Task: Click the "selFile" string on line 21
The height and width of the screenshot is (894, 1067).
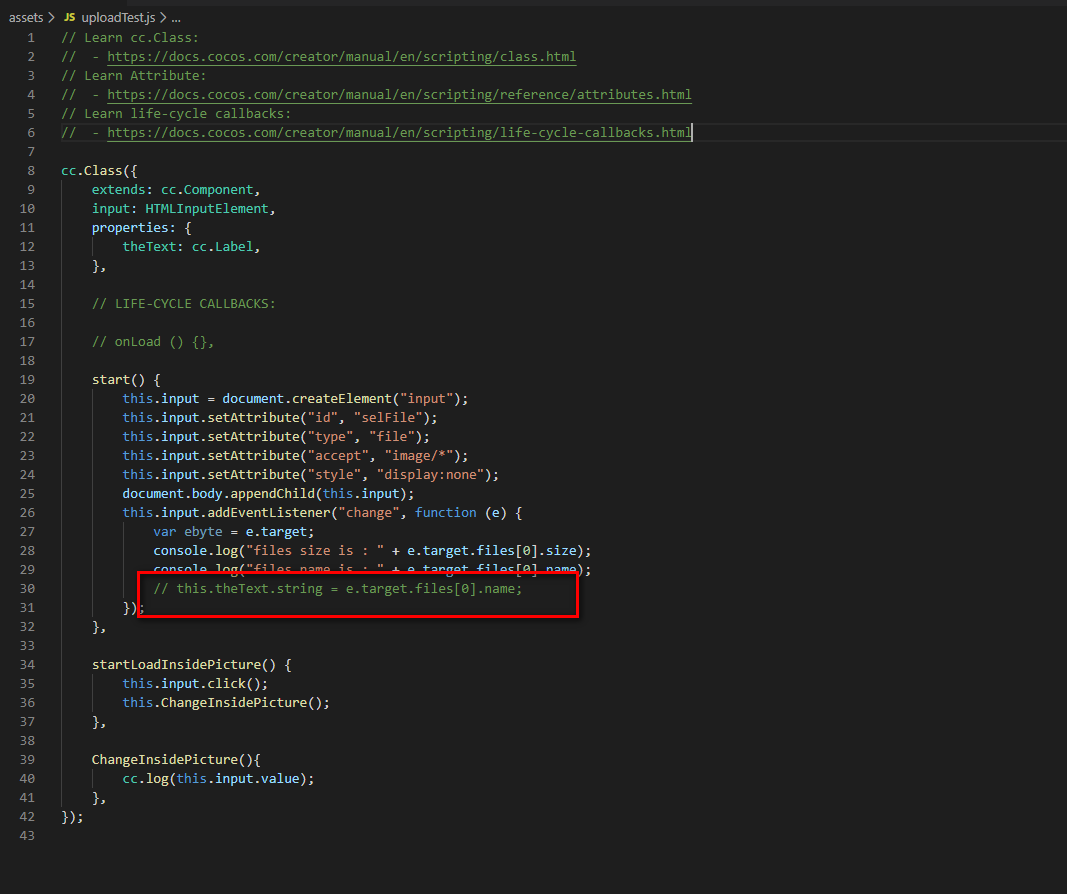Action: [391, 418]
